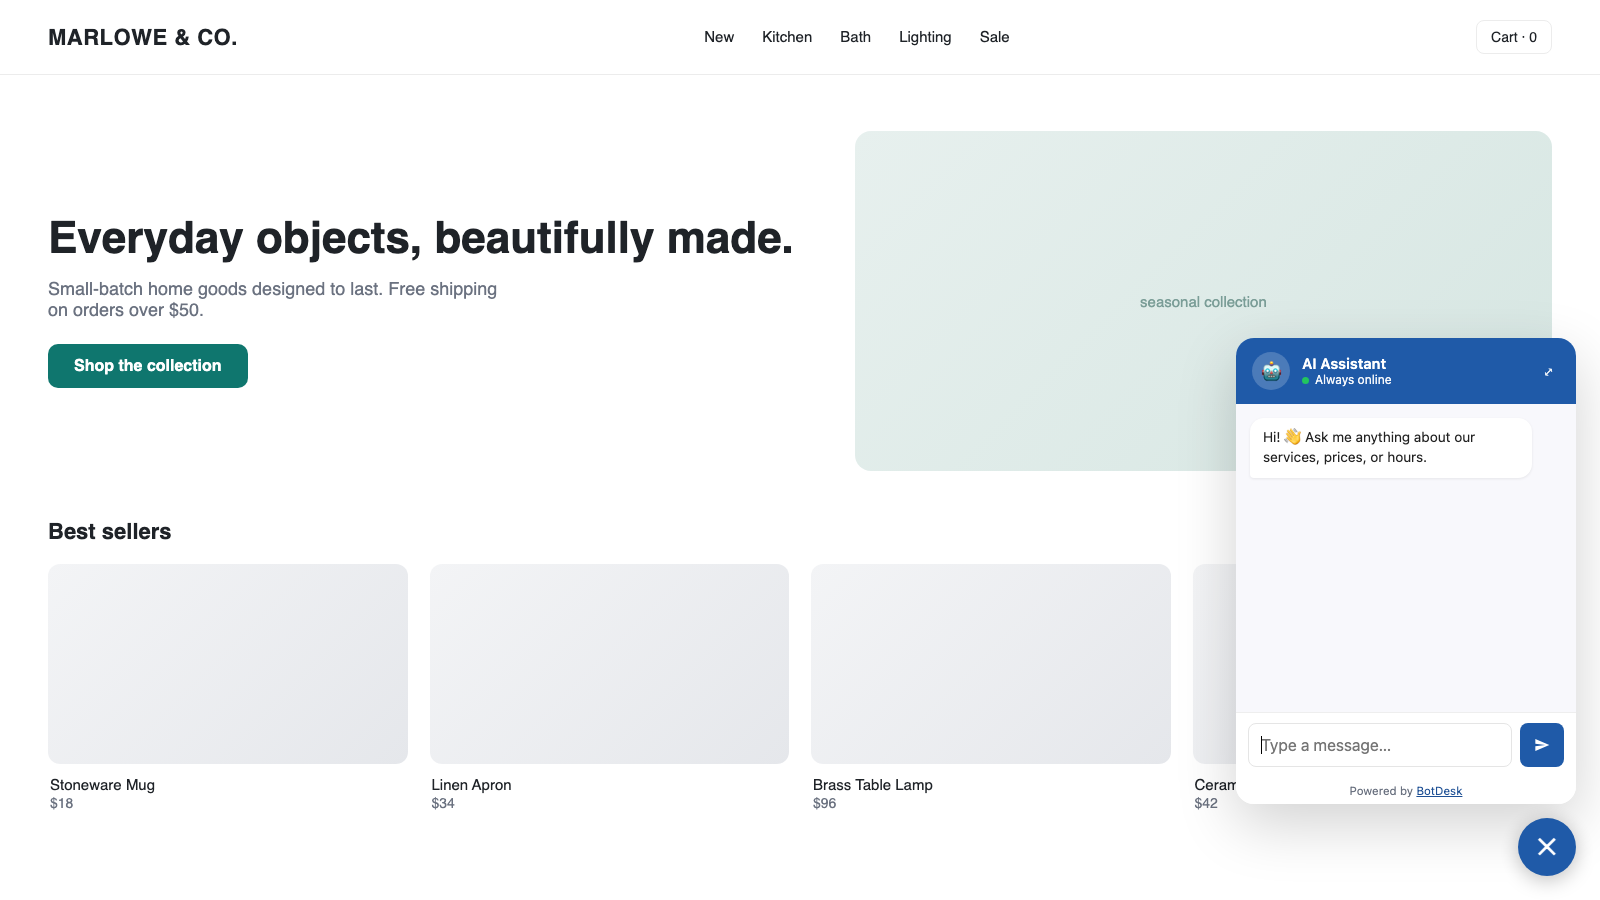Open the BotDesk link
This screenshot has width=1600, height=900.
tap(1439, 791)
